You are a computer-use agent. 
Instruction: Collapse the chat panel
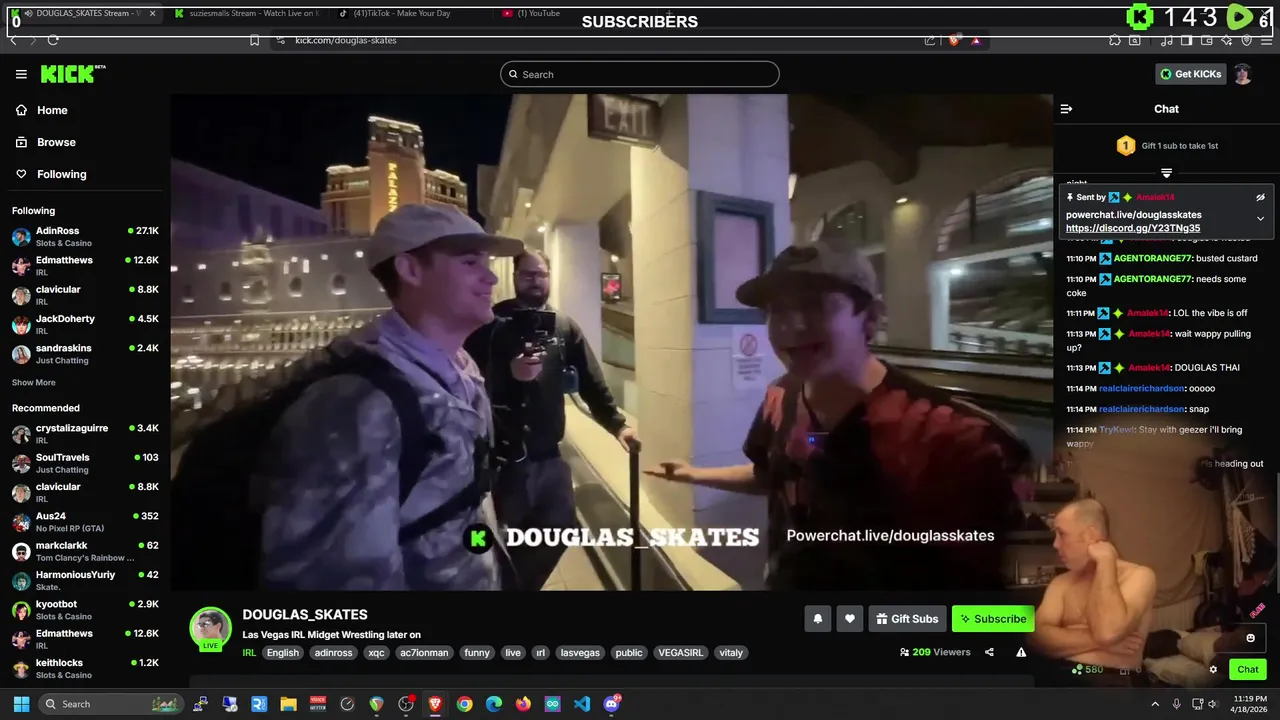[1066, 109]
